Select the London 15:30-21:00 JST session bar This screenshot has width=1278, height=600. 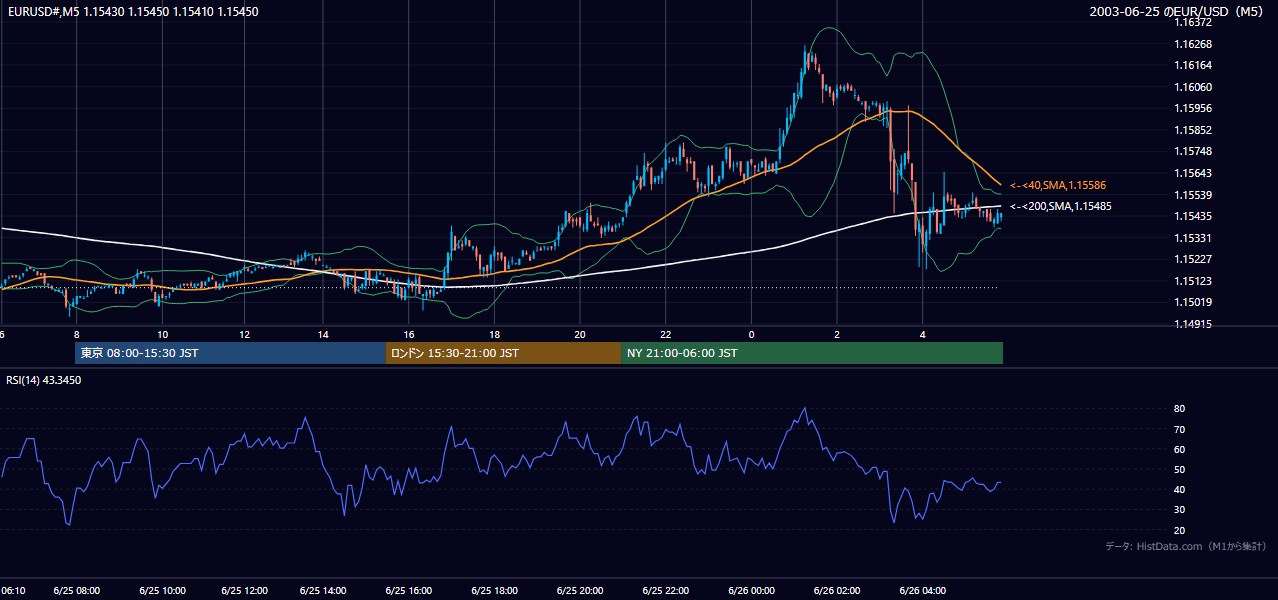coord(503,353)
